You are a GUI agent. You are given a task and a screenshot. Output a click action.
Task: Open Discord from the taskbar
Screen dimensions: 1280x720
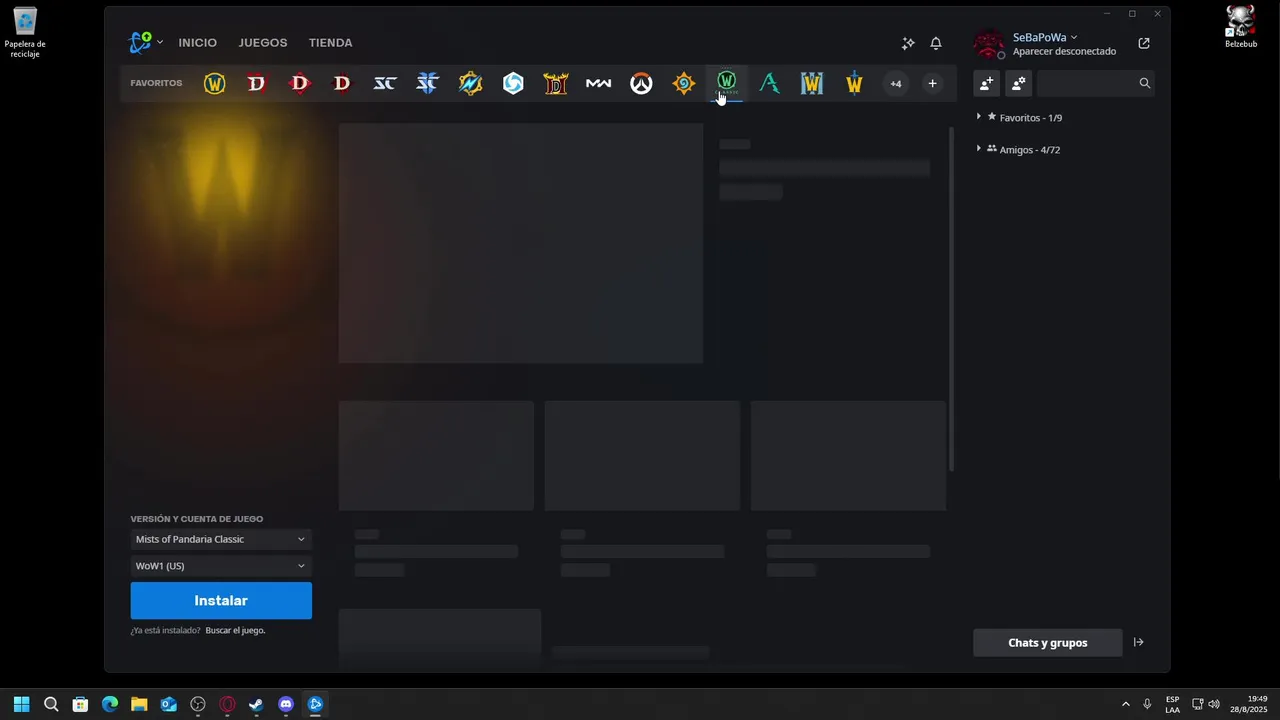click(x=286, y=704)
